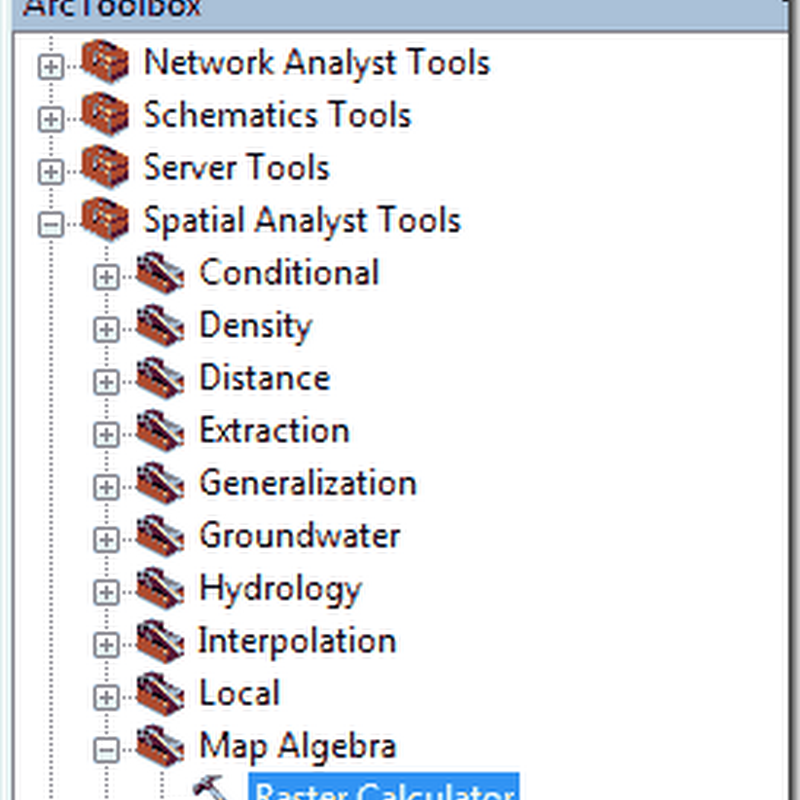Click the ArcToolbox panel title bar

click(400, 8)
